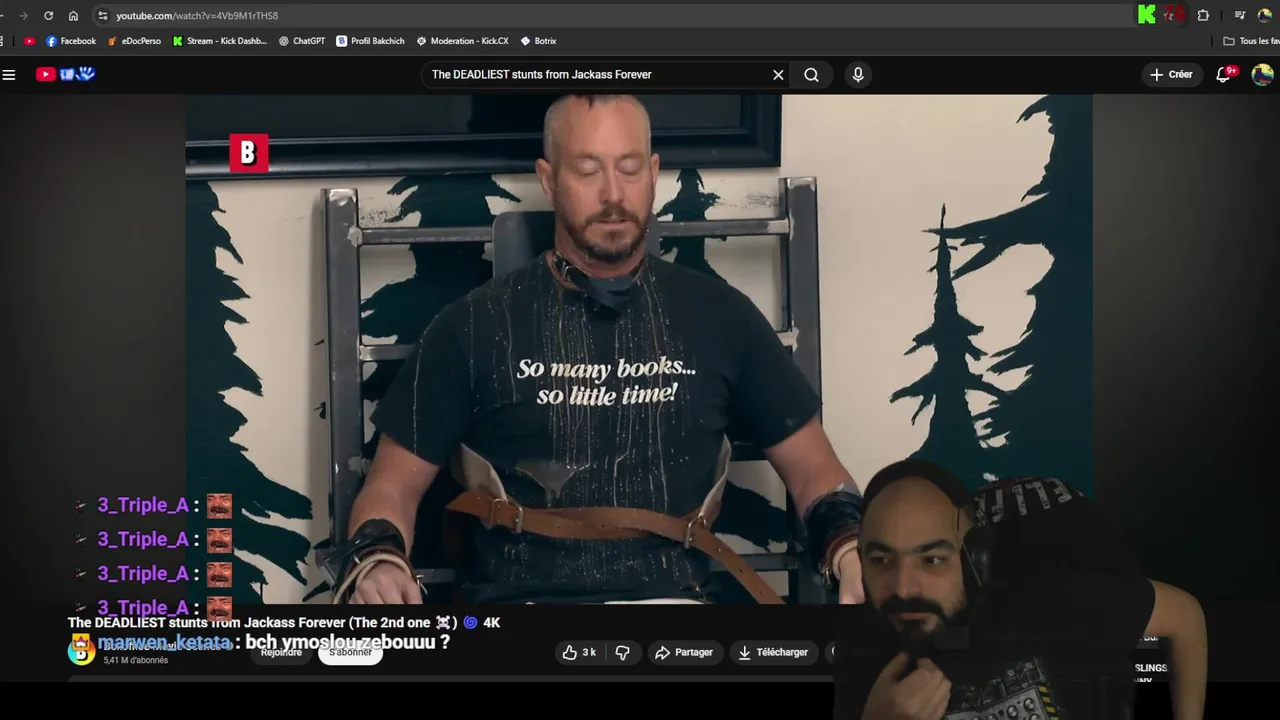Open Moderation - Kick.CX bookmark

click(x=463, y=41)
